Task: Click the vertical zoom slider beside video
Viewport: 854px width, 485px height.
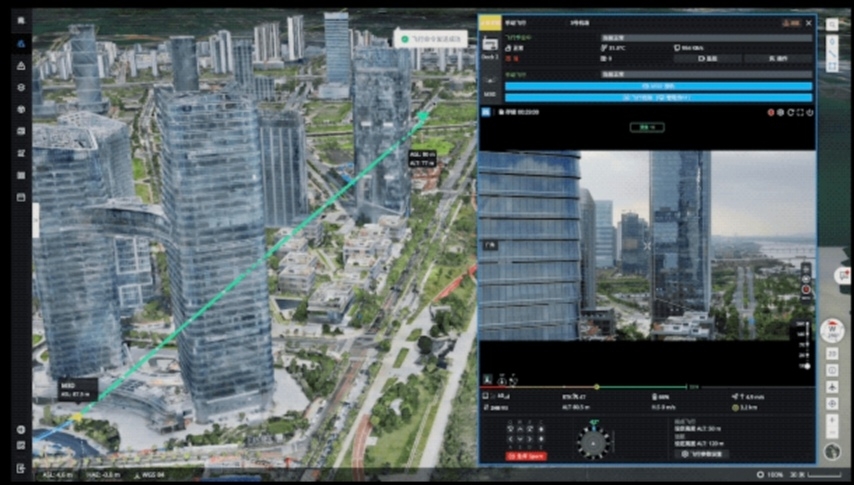Action: [805, 346]
